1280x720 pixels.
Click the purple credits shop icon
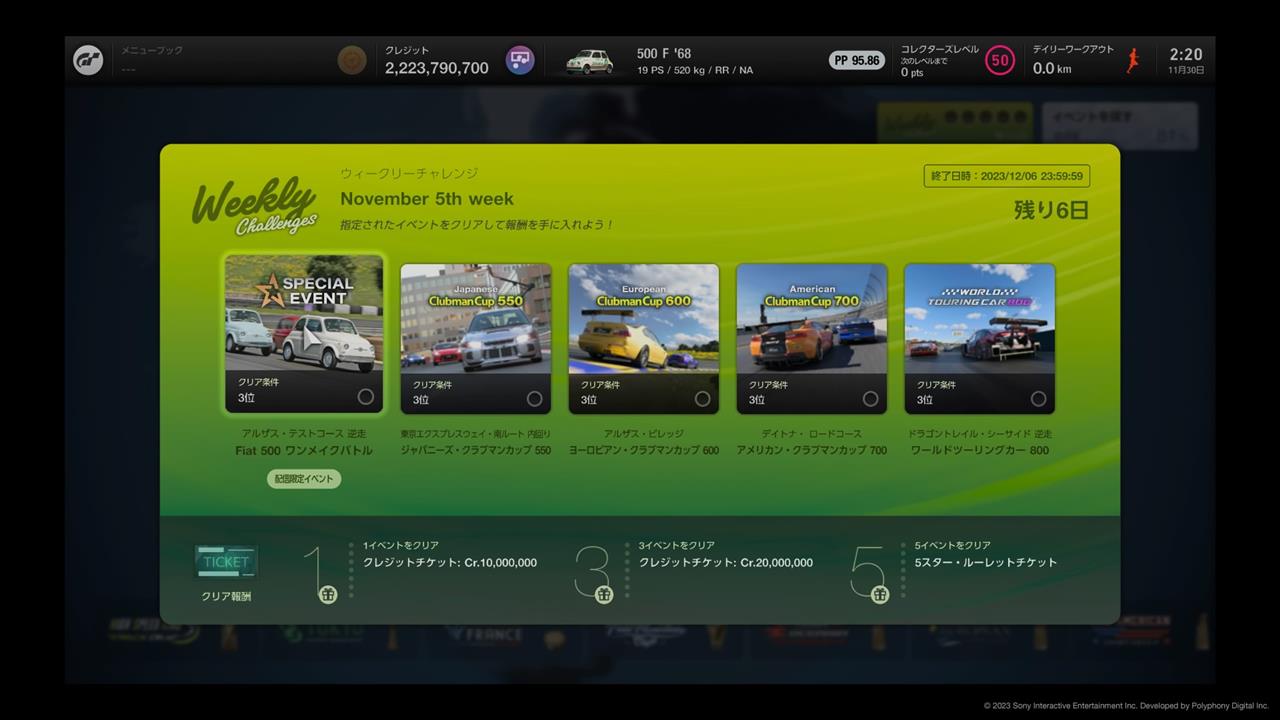click(x=520, y=60)
